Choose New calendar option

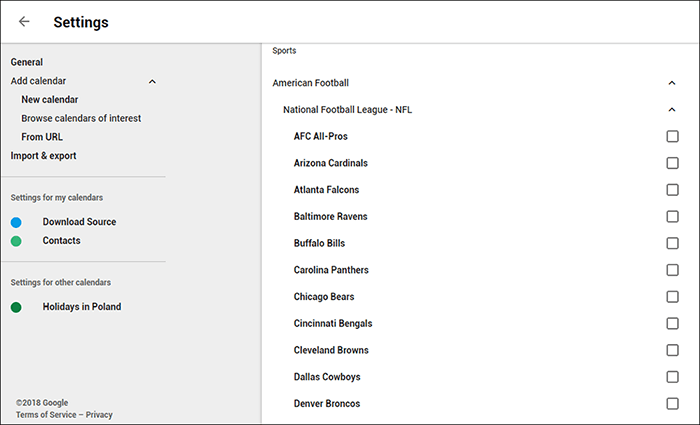pos(50,100)
